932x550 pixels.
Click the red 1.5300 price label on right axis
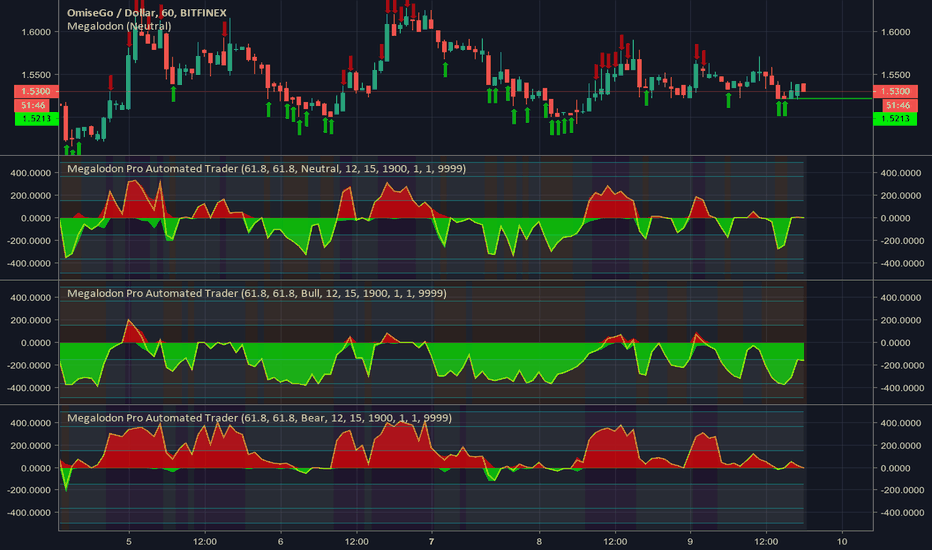pos(895,92)
